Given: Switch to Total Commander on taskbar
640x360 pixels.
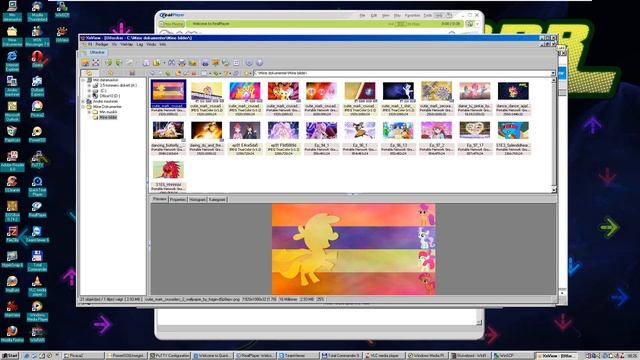Looking at the screenshot, I should tap(340, 356).
